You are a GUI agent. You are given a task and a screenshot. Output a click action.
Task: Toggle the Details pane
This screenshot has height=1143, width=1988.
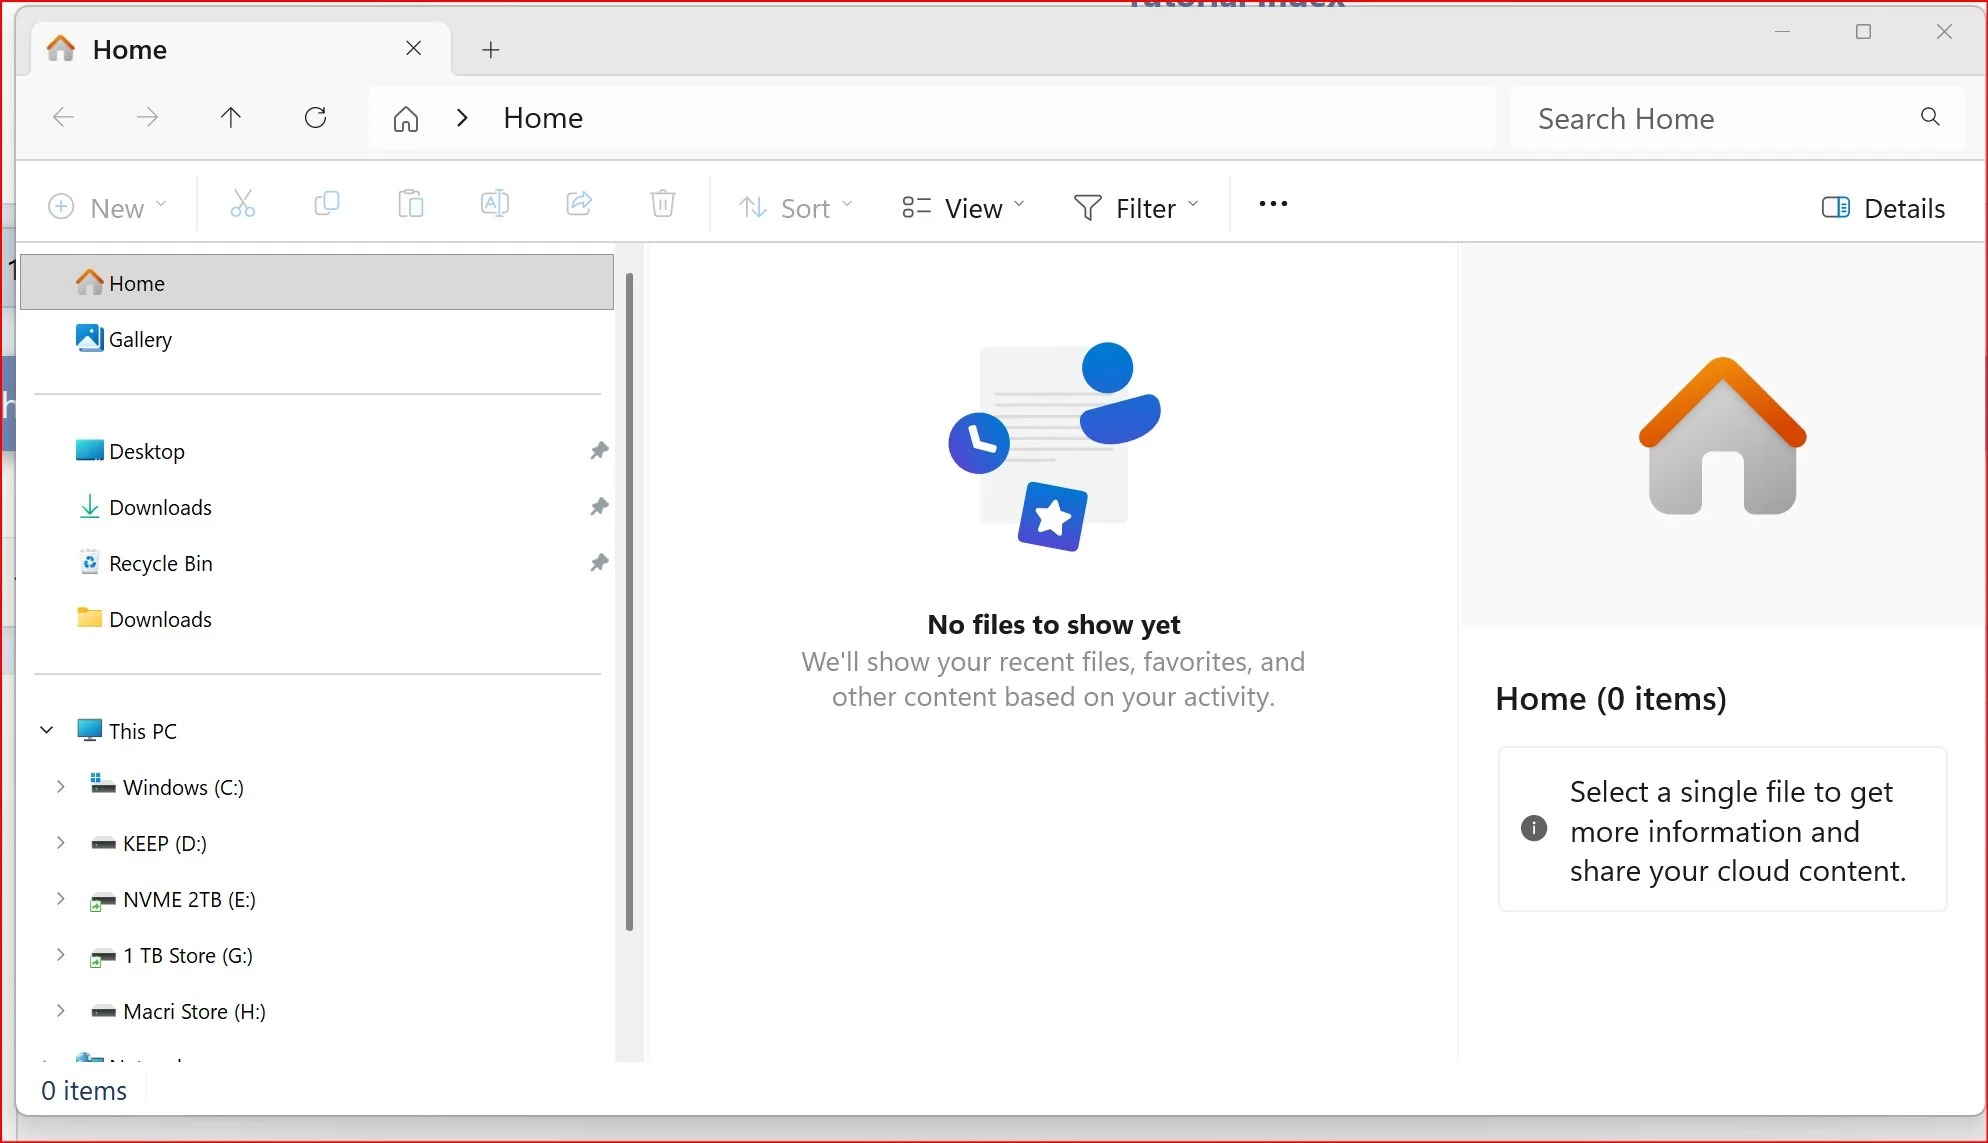point(1883,208)
